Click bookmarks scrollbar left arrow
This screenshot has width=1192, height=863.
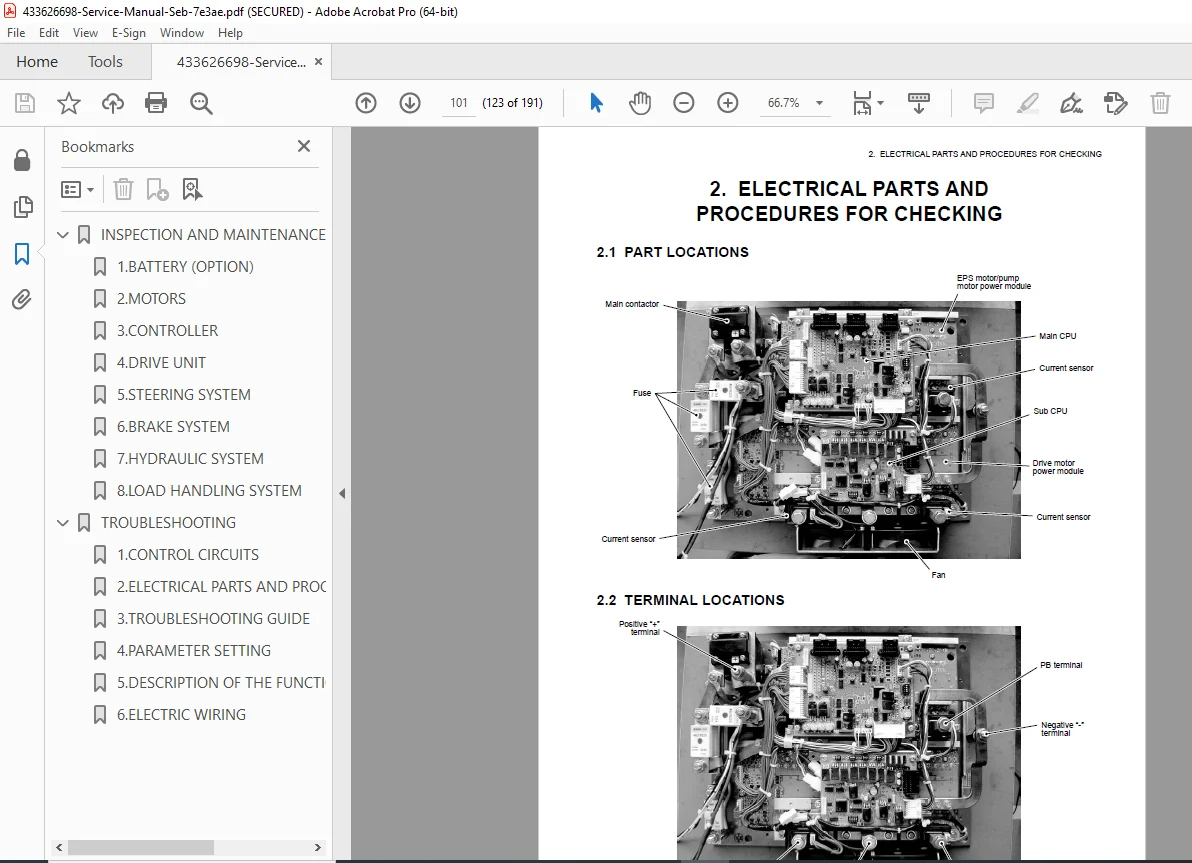pos(59,847)
